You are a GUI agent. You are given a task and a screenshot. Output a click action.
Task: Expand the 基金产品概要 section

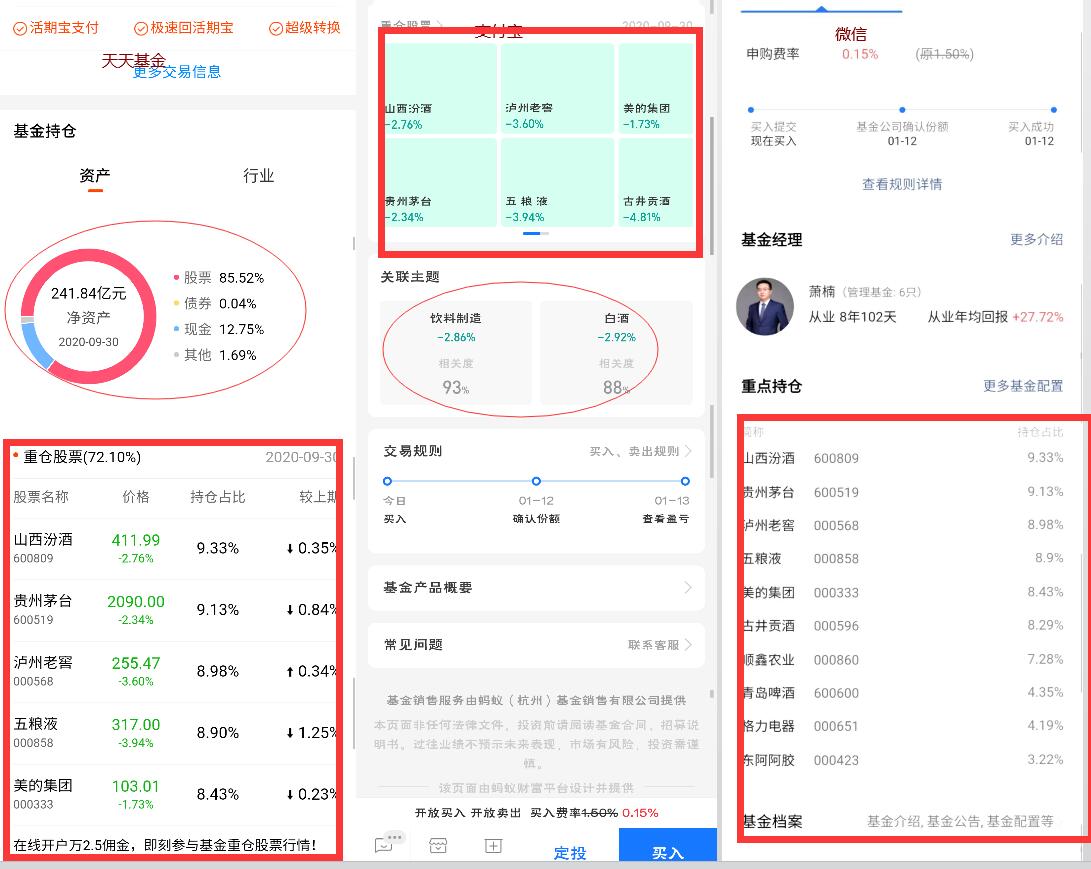coord(536,589)
